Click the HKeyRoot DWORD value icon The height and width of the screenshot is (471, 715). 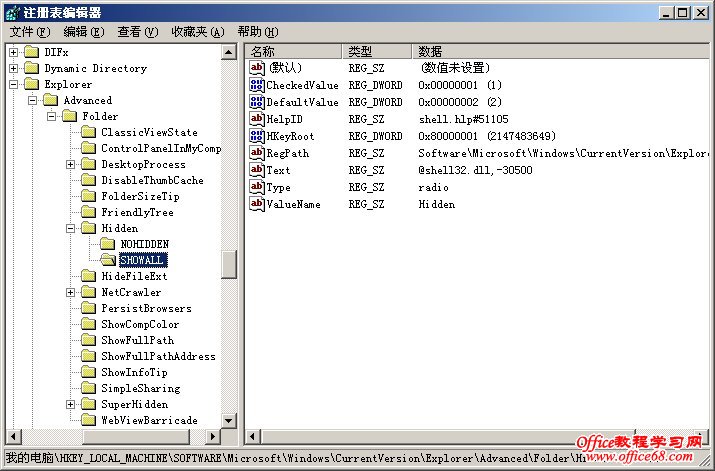pos(257,136)
